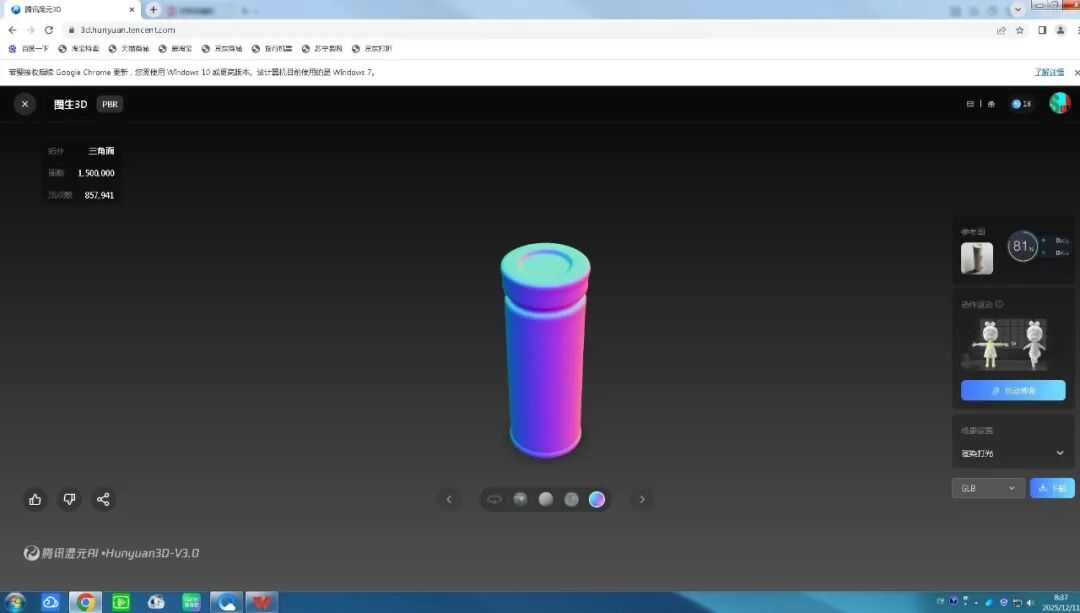Go to next model with right arrow
This screenshot has height=613, width=1080.
[642, 499]
